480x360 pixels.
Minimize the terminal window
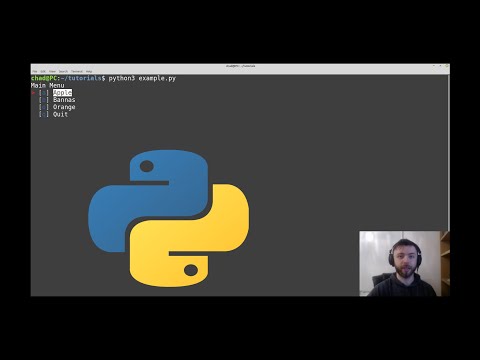pos(434,66)
